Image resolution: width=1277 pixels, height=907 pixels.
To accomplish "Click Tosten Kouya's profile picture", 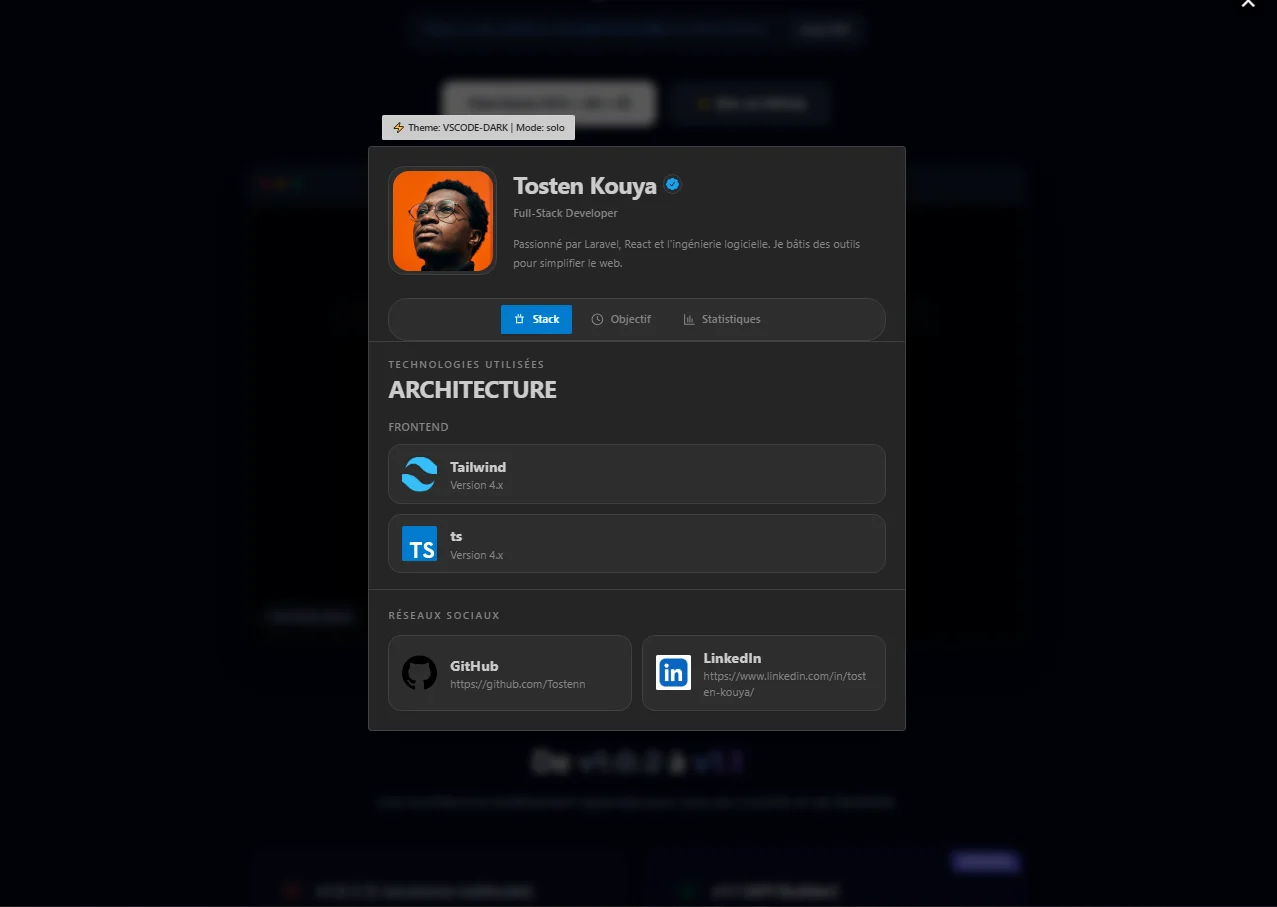I will [442, 220].
